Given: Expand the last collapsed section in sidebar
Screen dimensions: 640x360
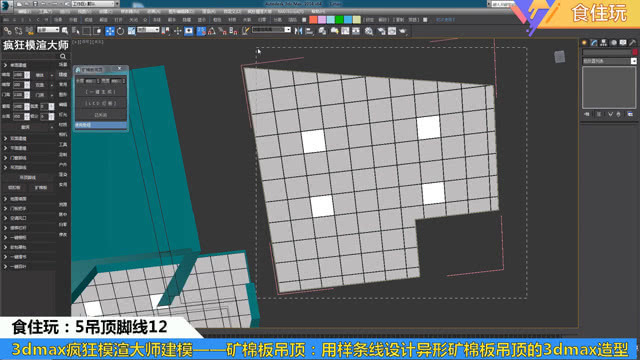Looking at the screenshot, I should (6, 267).
